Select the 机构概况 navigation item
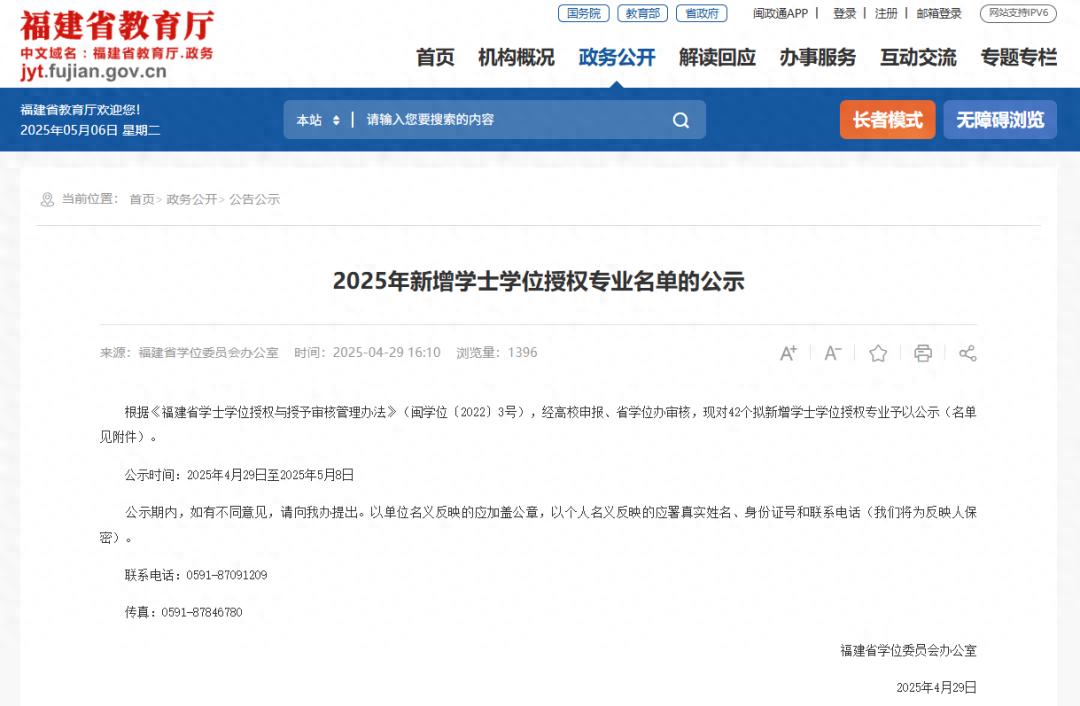The width and height of the screenshot is (1080, 706). [516, 58]
